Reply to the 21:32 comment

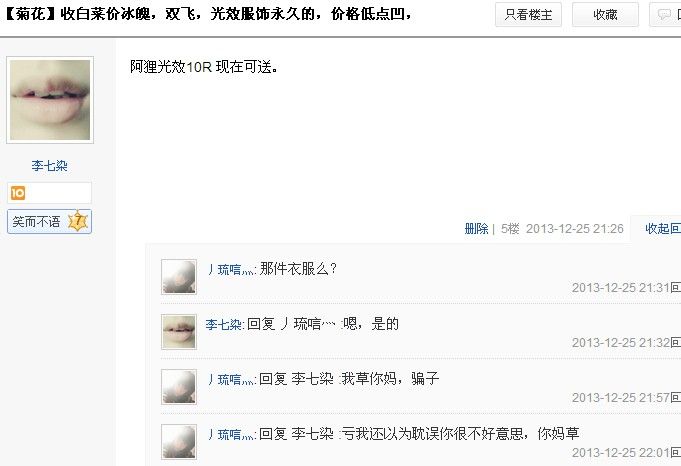pyautogui.click(x=675, y=343)
